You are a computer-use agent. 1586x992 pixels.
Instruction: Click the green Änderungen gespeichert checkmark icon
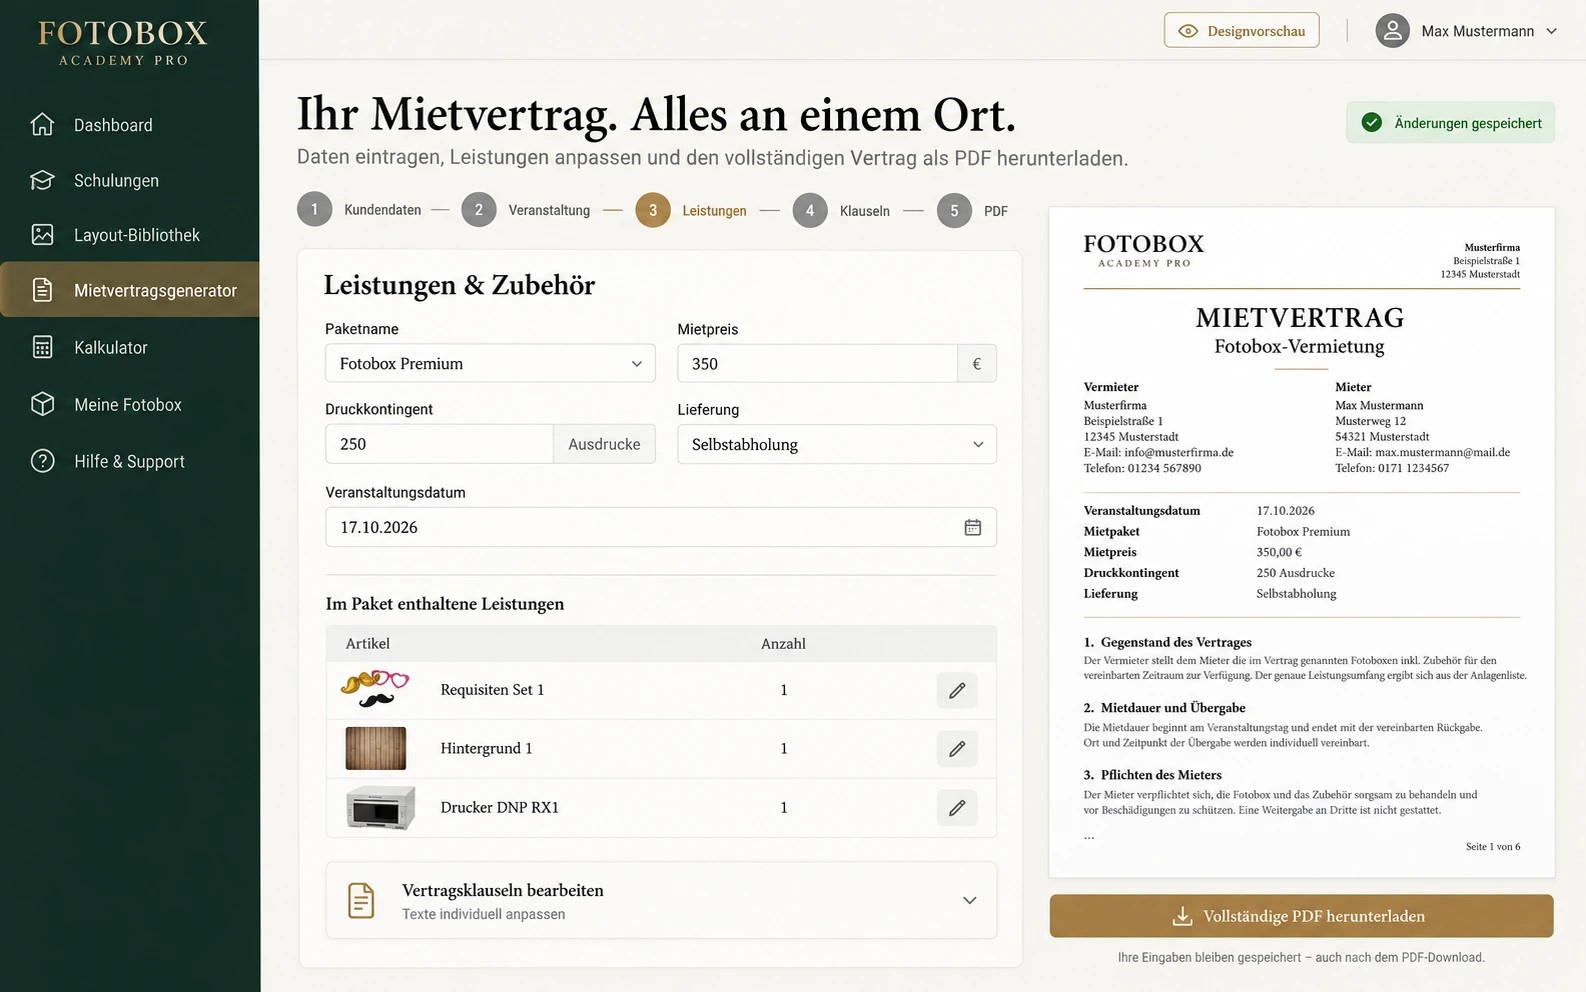point(1372,123)
